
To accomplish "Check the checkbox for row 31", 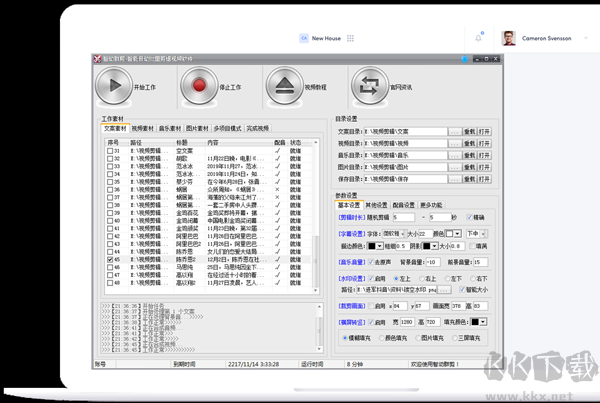I will [x=109, y=151].
